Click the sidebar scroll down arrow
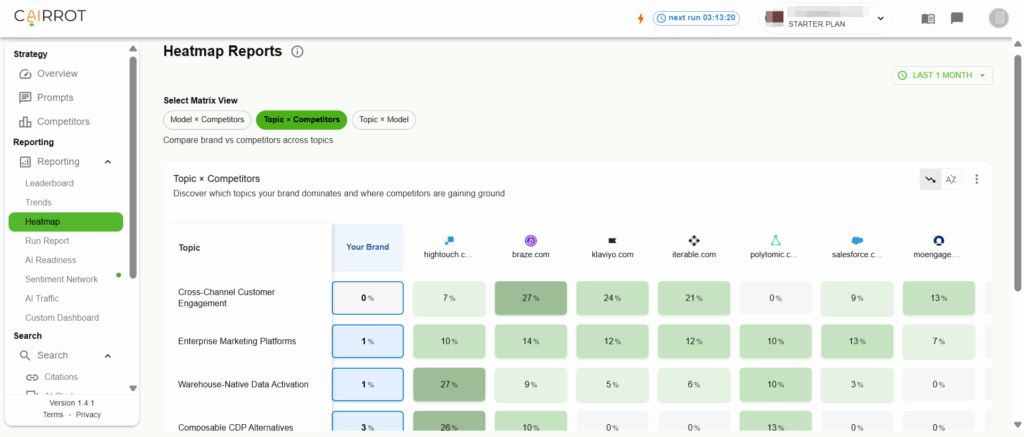1024x437 pixels. pyautogui.click(x=133, y=388)
